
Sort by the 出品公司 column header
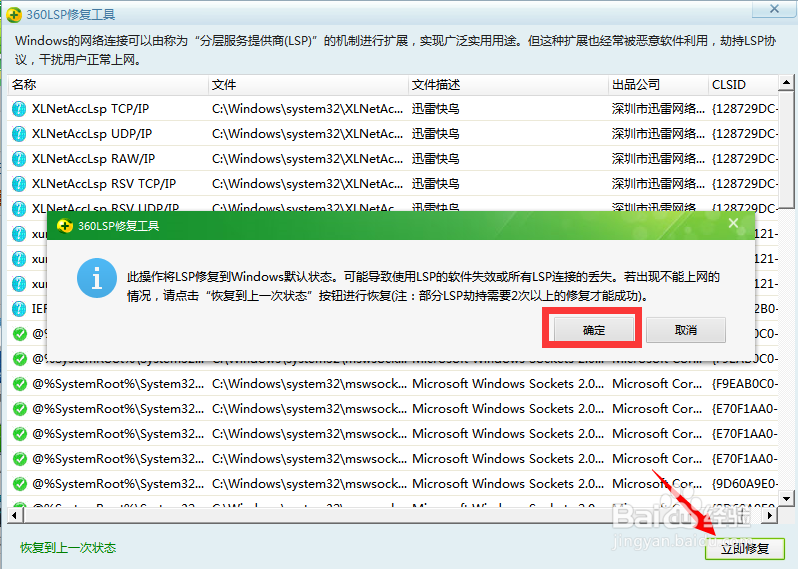(658, 84)
